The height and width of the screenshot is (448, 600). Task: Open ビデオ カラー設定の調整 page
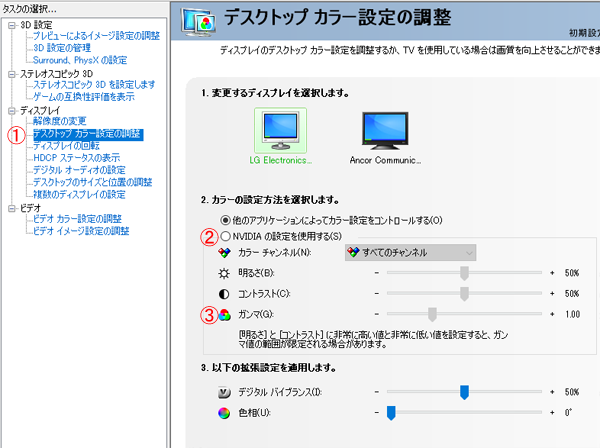(77, 219)
